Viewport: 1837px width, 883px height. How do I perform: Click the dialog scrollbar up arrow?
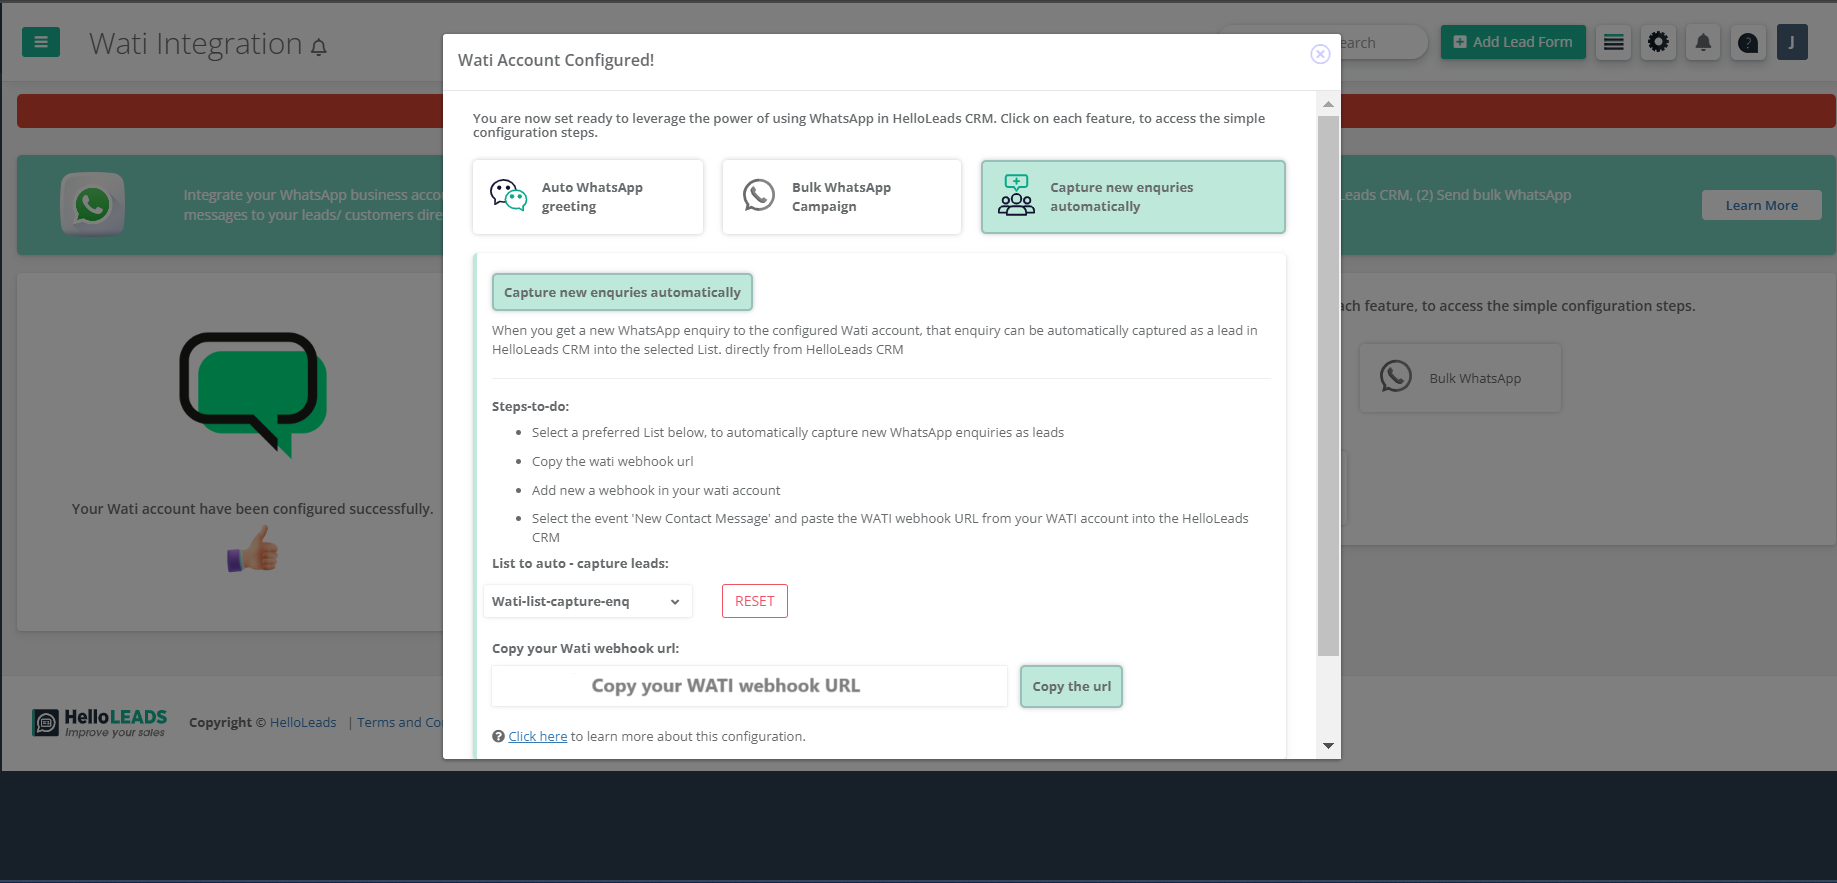(1328, 104)
